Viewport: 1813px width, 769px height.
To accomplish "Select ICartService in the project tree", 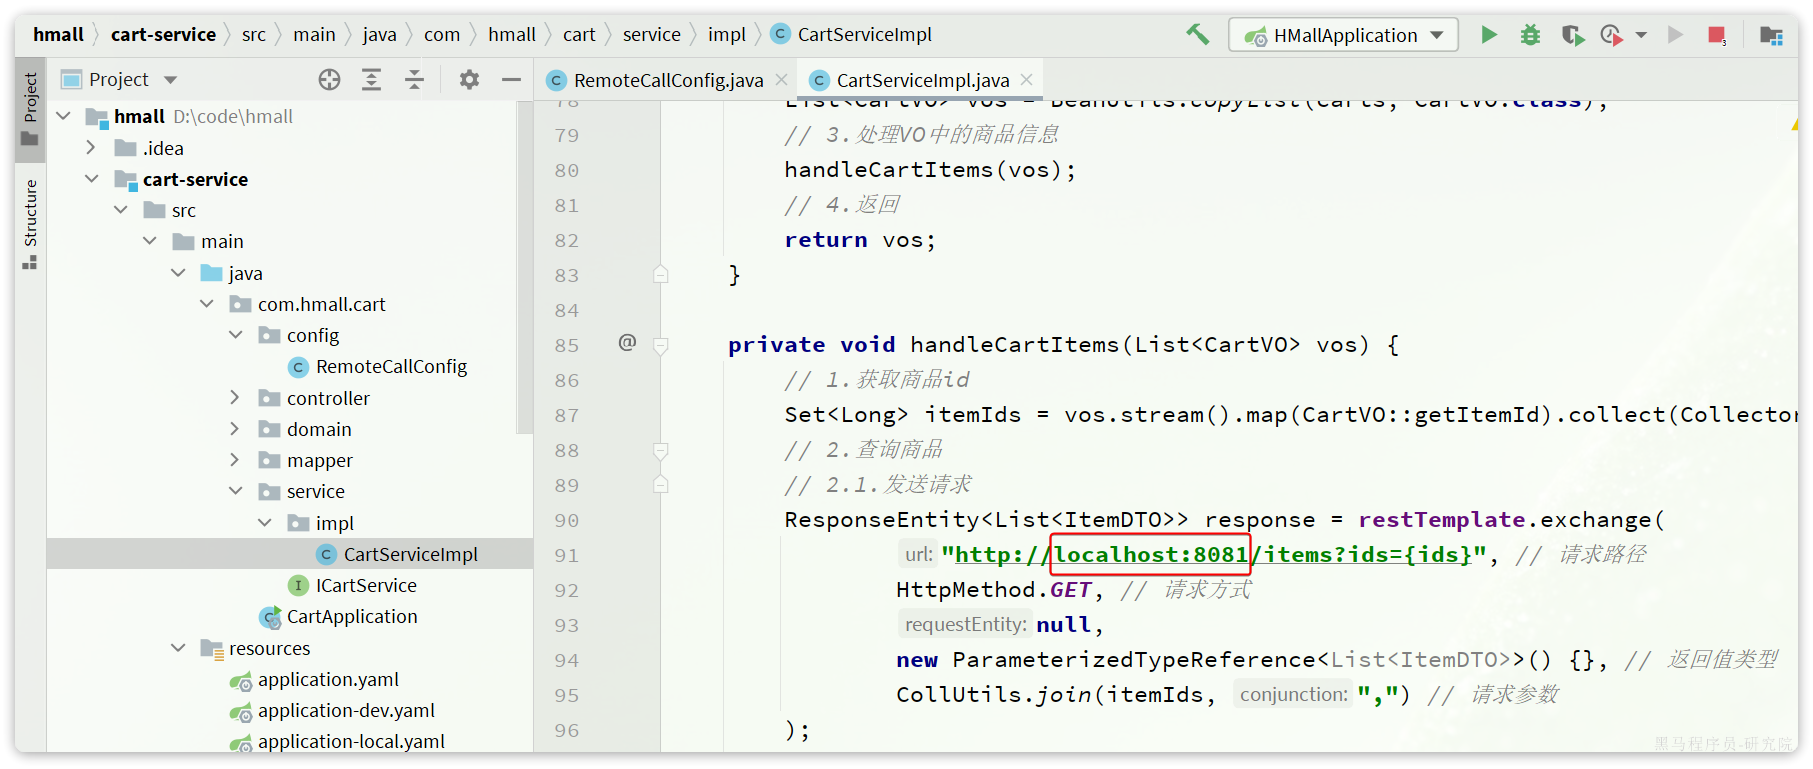I will point(365,585).
